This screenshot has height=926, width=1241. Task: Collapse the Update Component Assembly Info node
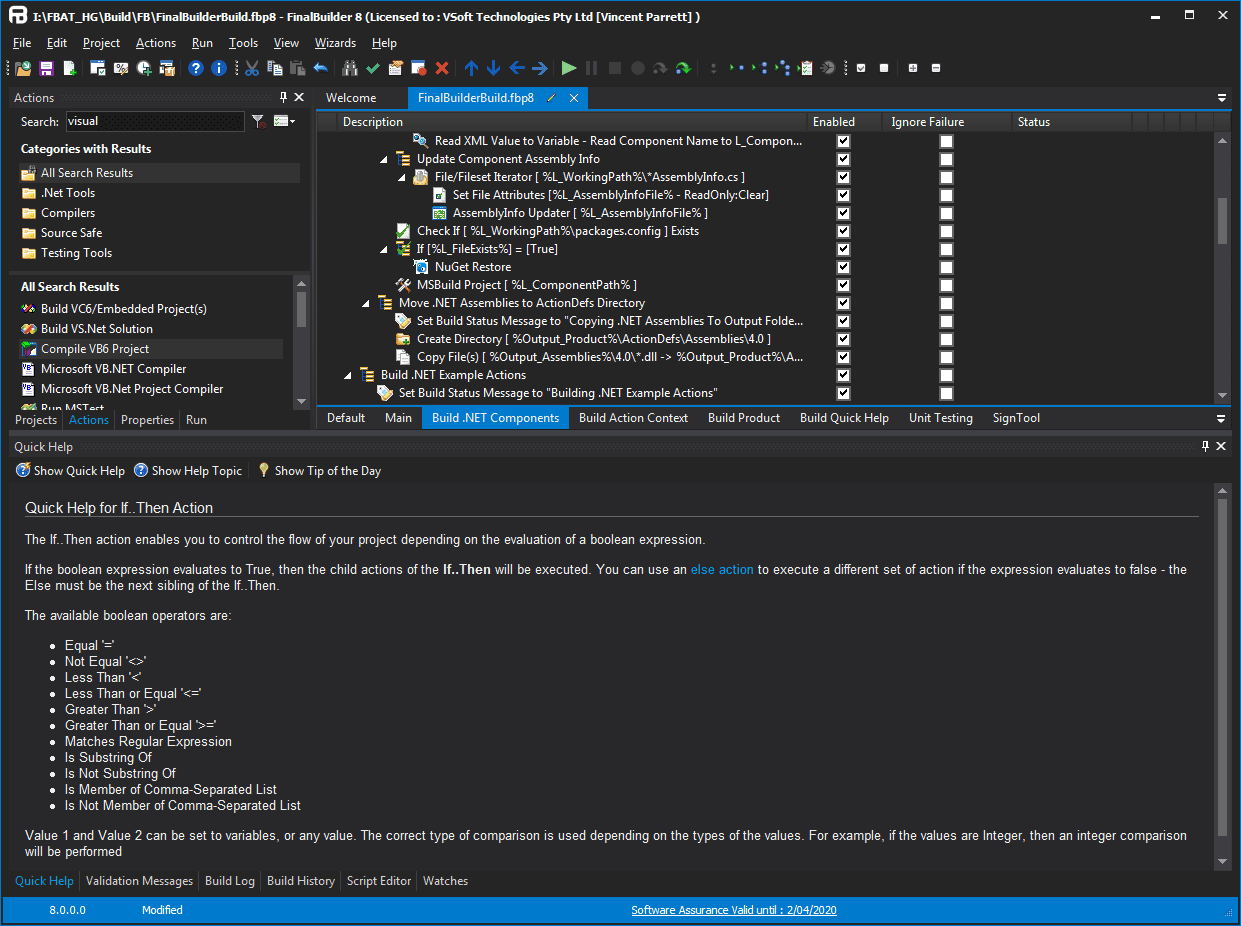click(385, 159)
